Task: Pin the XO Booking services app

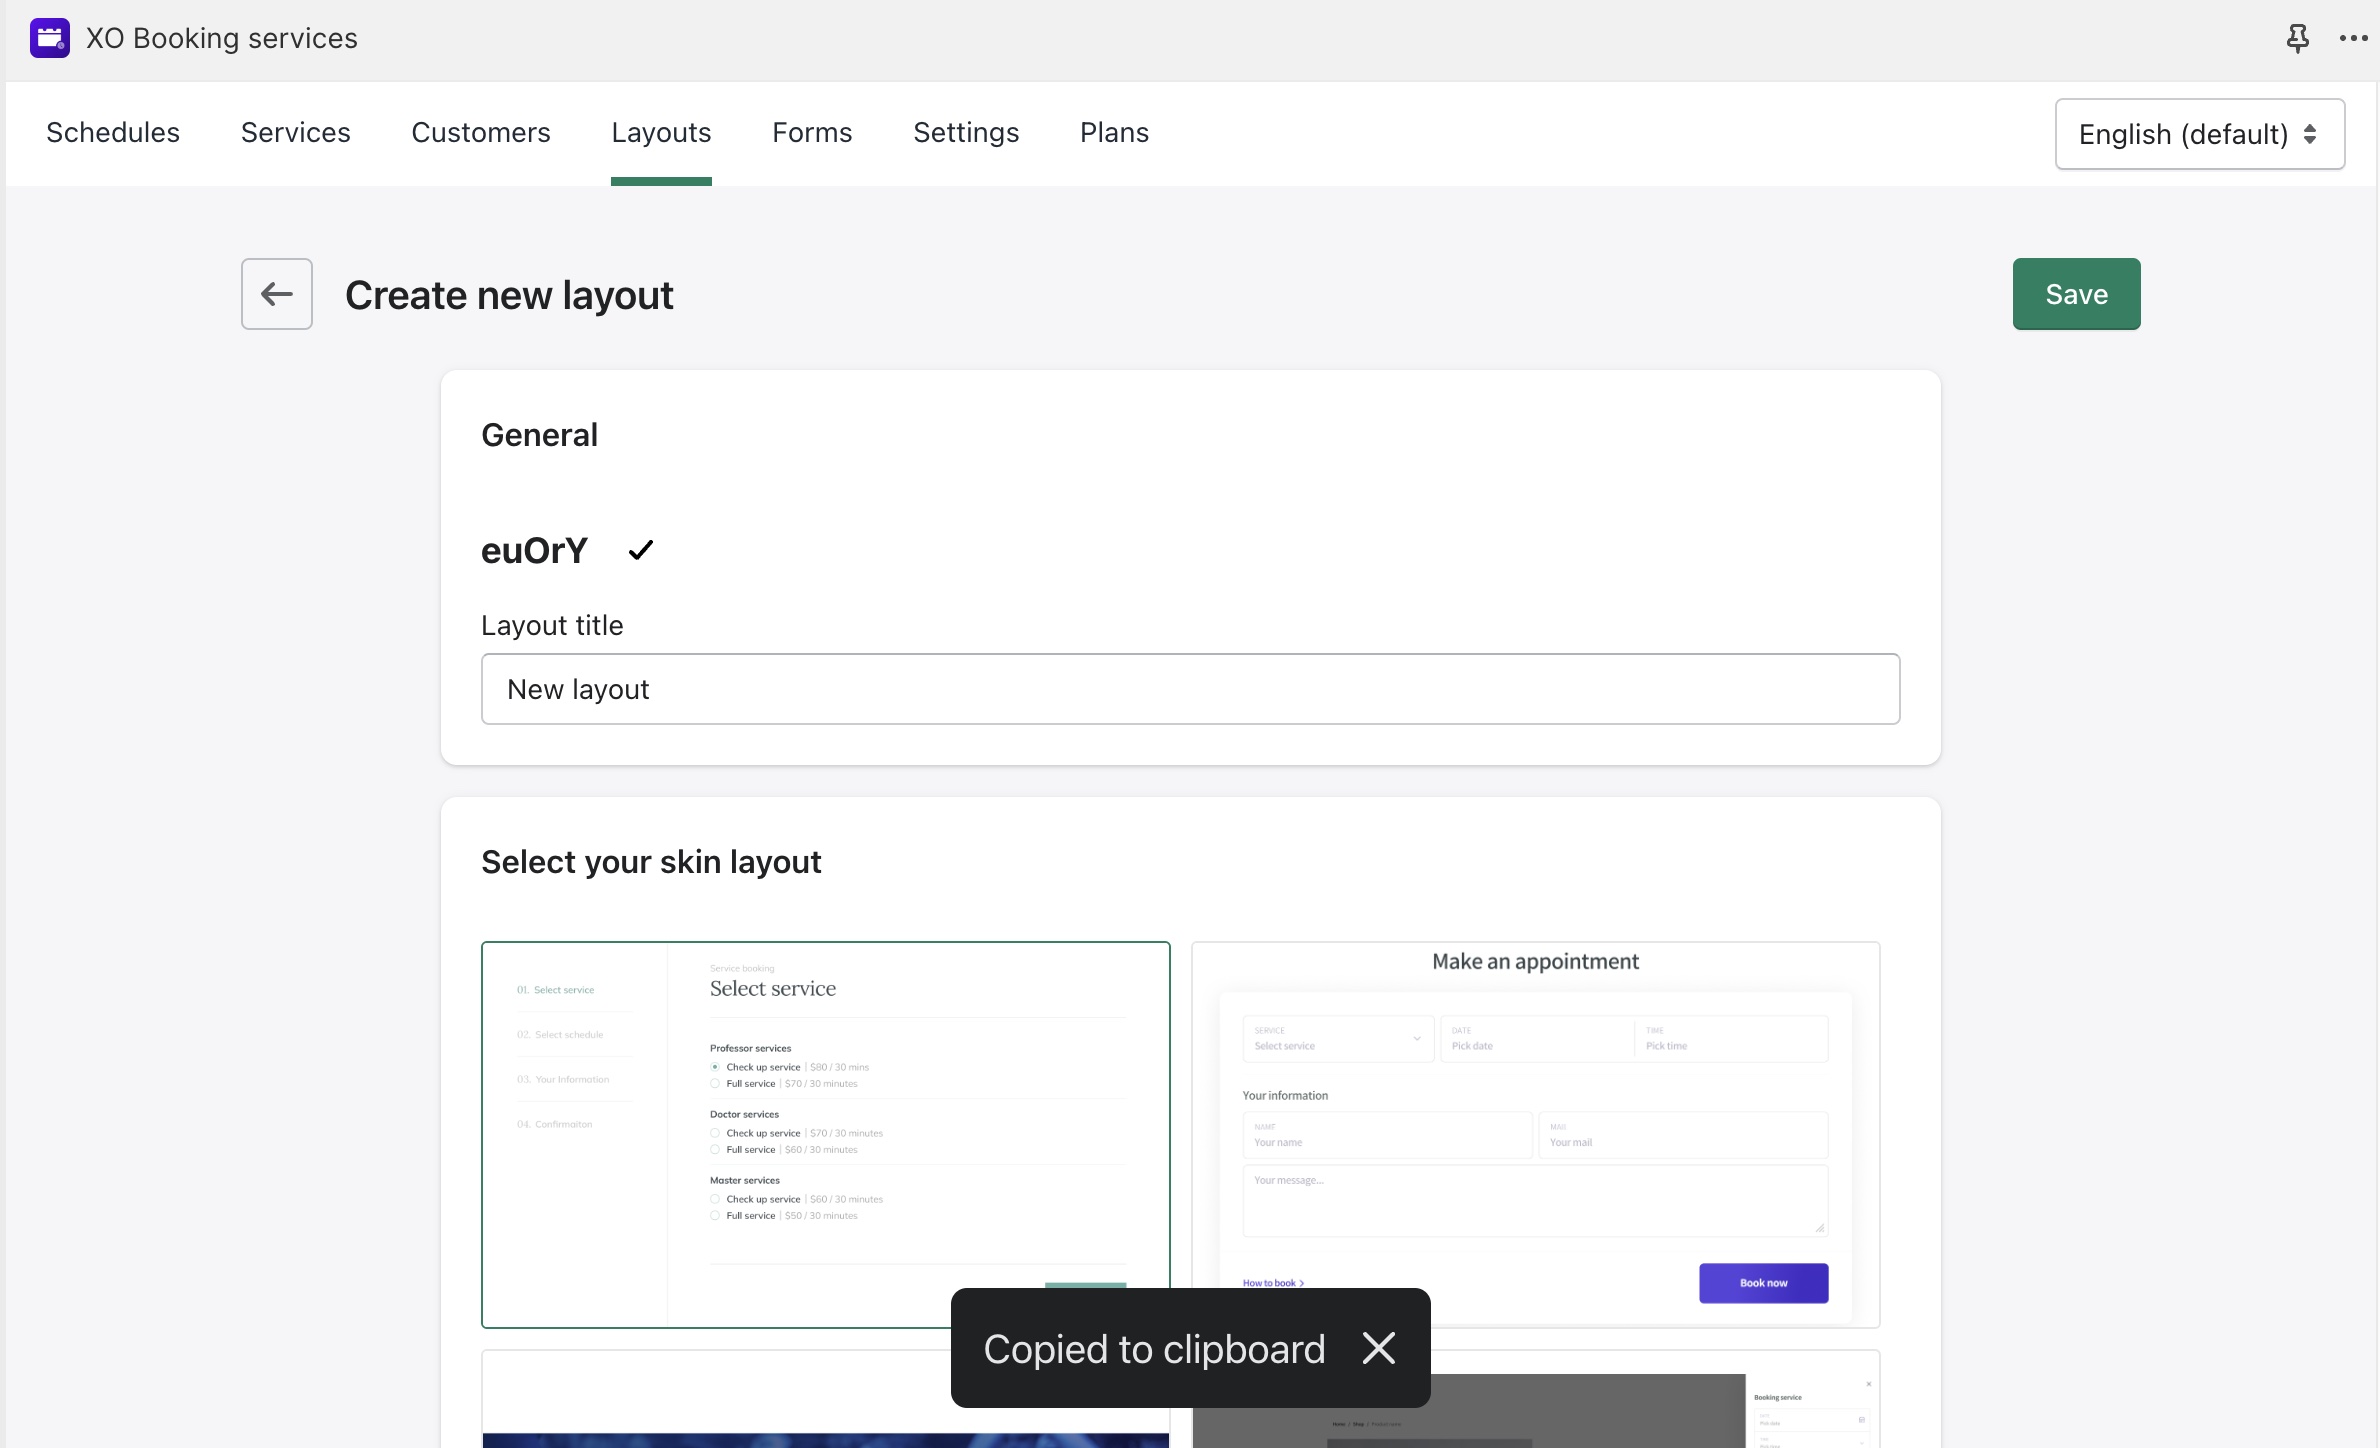Action: tap(2297, 38)
